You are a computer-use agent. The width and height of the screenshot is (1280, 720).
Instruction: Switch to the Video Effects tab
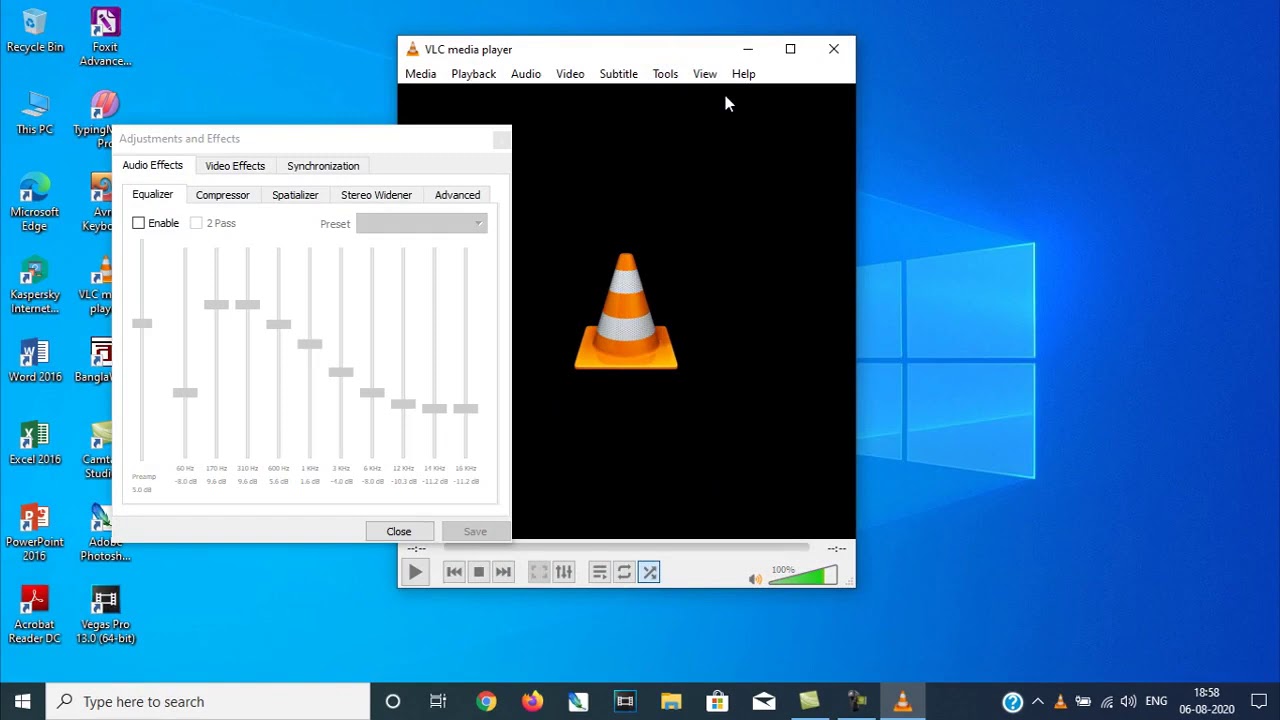click(235, 166)
